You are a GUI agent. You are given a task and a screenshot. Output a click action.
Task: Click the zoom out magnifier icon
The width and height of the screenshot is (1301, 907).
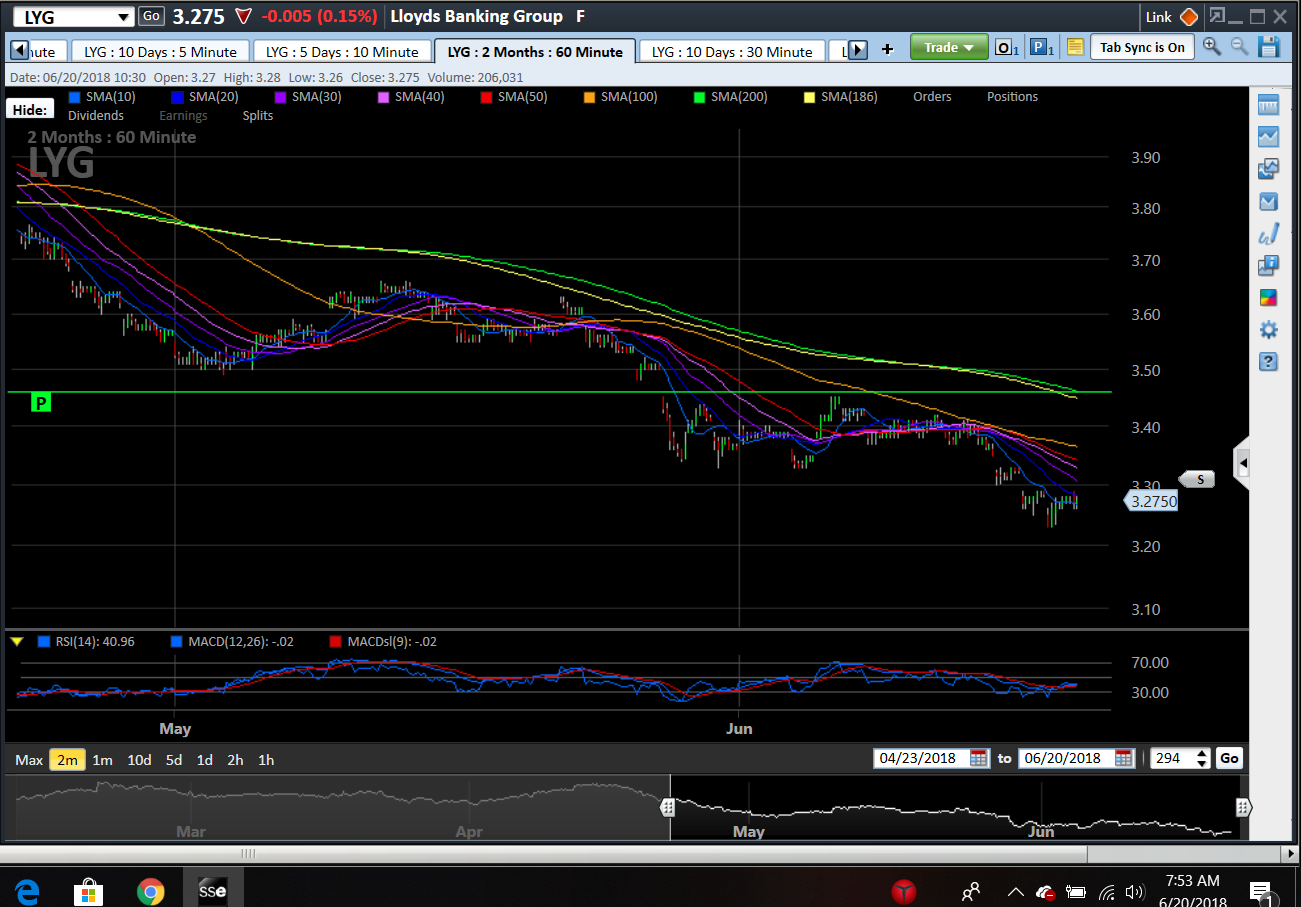pyautogui.click(x=1239, y=47)
